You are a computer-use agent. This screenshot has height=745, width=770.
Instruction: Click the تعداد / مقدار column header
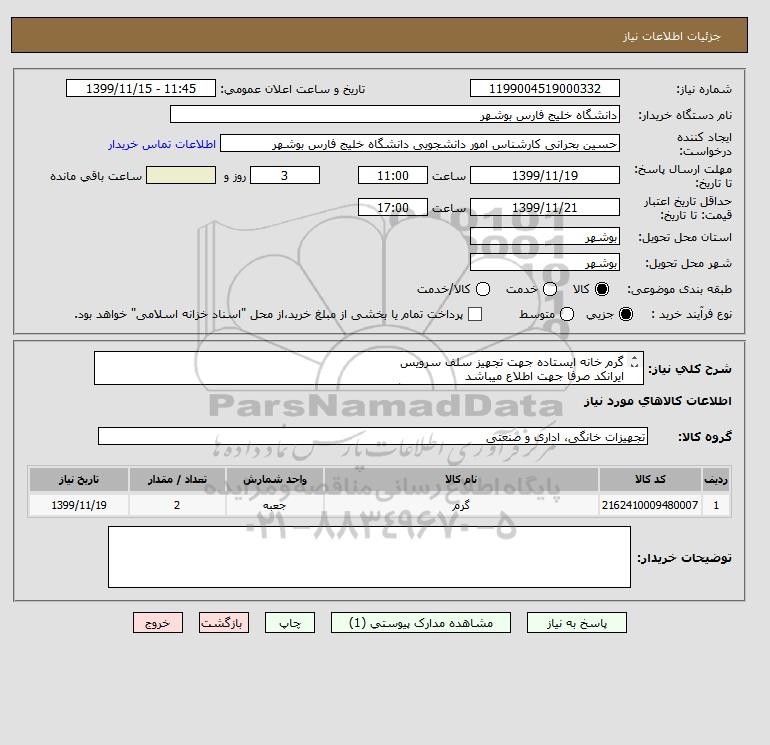coord(177,479)
